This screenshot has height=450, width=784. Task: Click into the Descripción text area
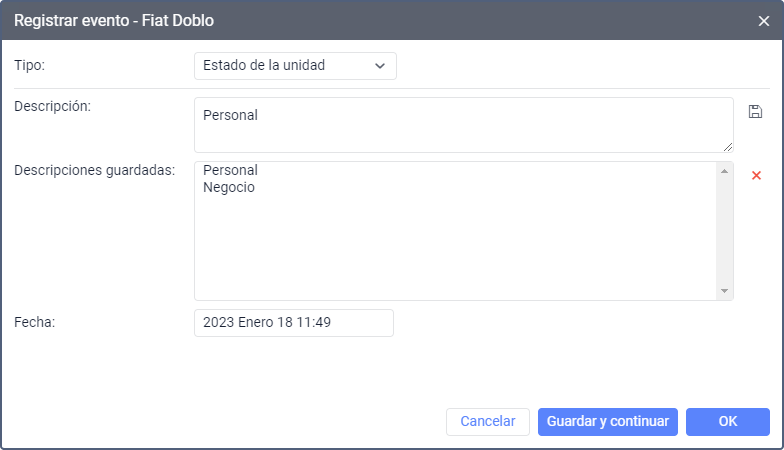point(463,125)
